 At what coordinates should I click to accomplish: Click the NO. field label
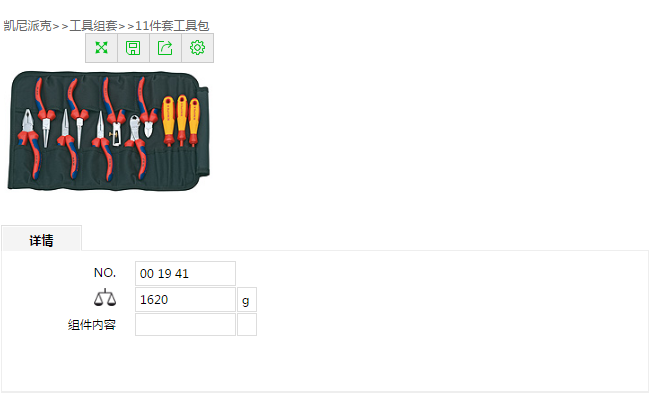click(x=105, y=273)
